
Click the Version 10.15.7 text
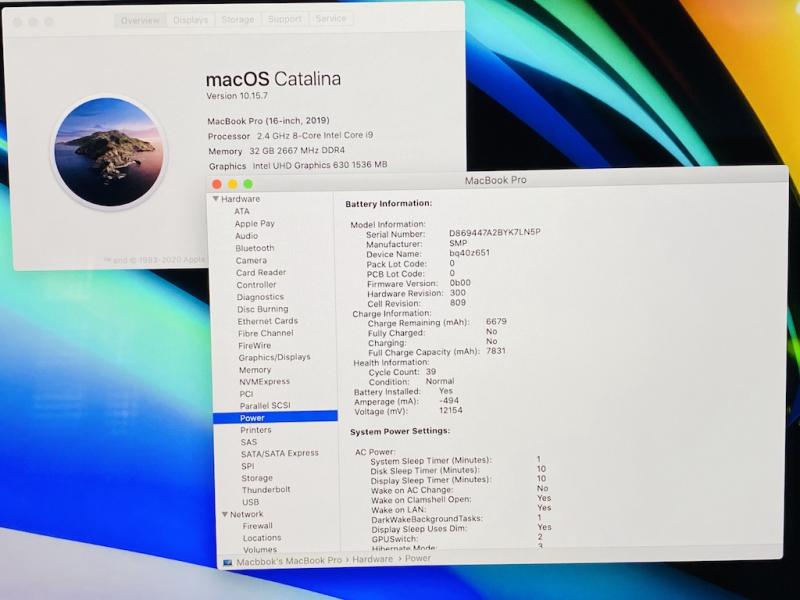pos(237,96)
